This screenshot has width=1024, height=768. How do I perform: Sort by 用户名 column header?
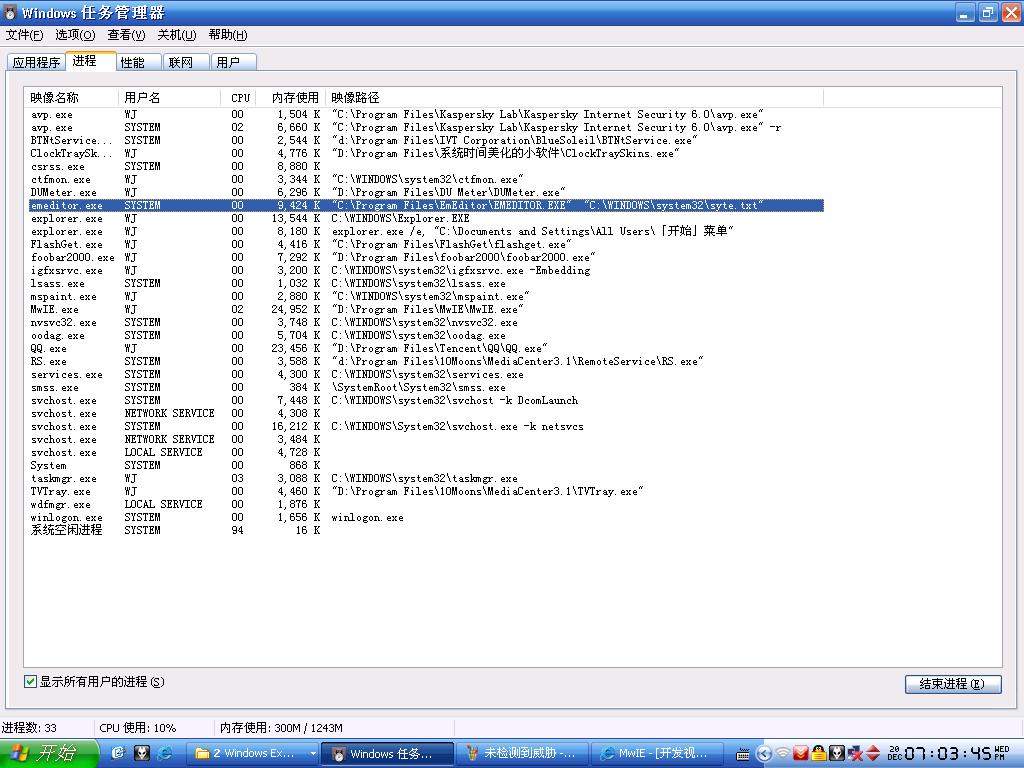[x=170, y=98]
